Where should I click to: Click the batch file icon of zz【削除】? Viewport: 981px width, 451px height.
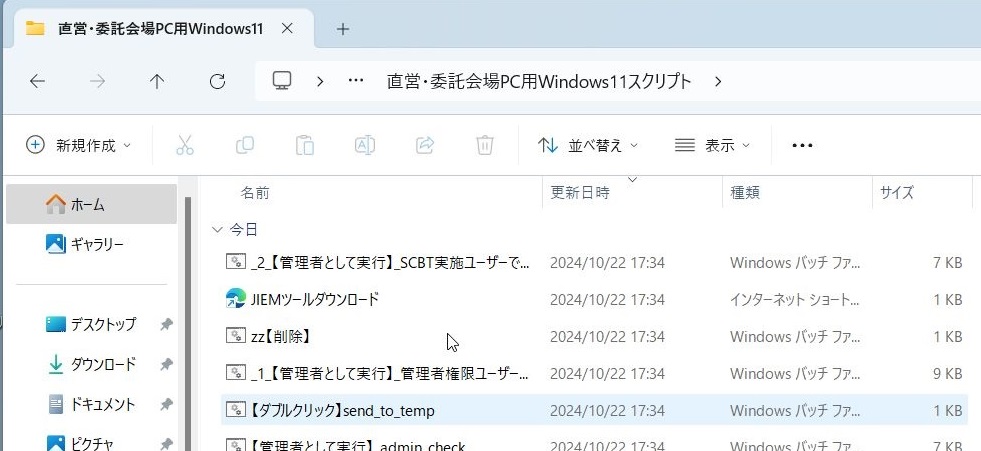[x=235, y=335]
